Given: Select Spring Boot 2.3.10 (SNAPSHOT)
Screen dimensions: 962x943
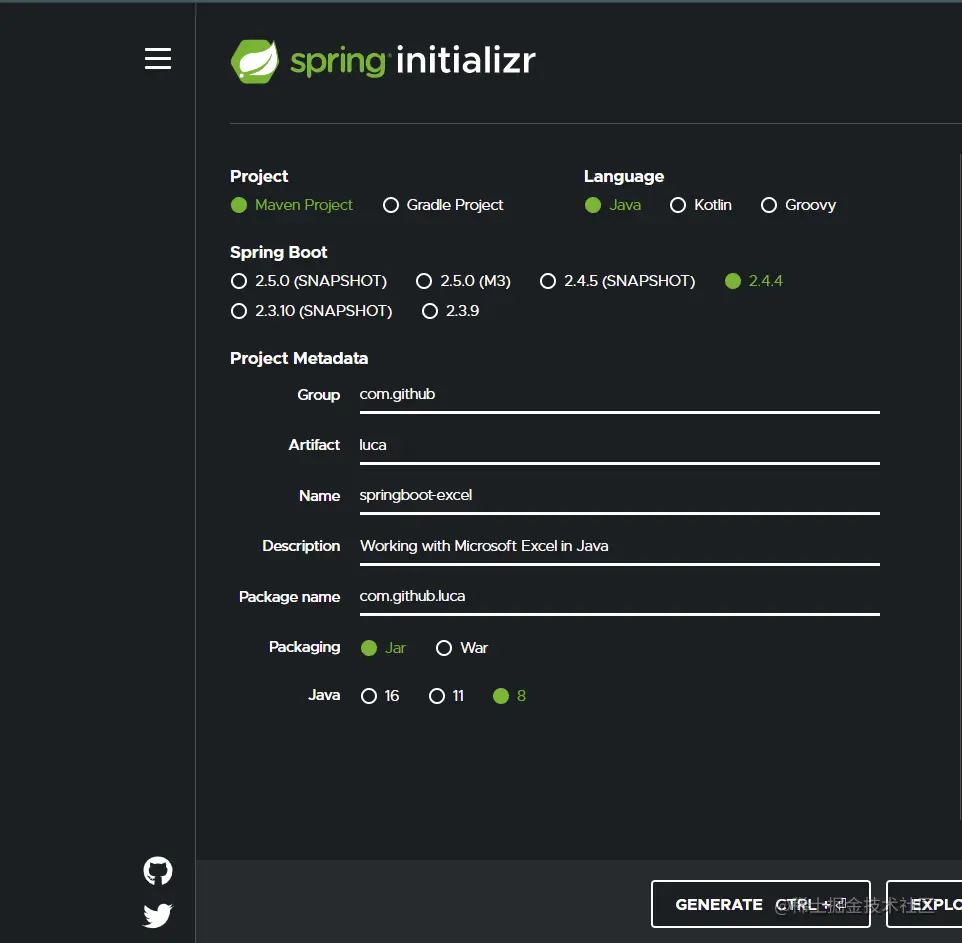Looking at the screenshot, I should click(311, 311).
